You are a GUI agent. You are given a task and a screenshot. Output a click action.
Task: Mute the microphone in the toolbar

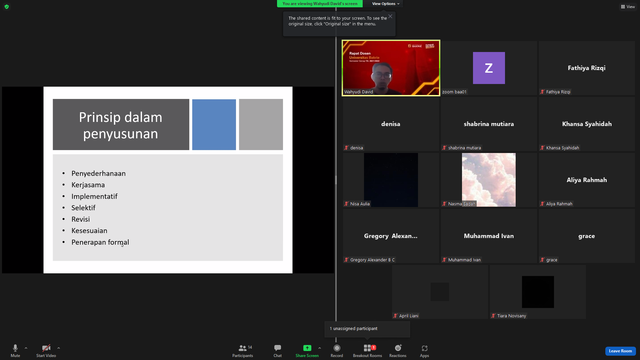[15, 350]
